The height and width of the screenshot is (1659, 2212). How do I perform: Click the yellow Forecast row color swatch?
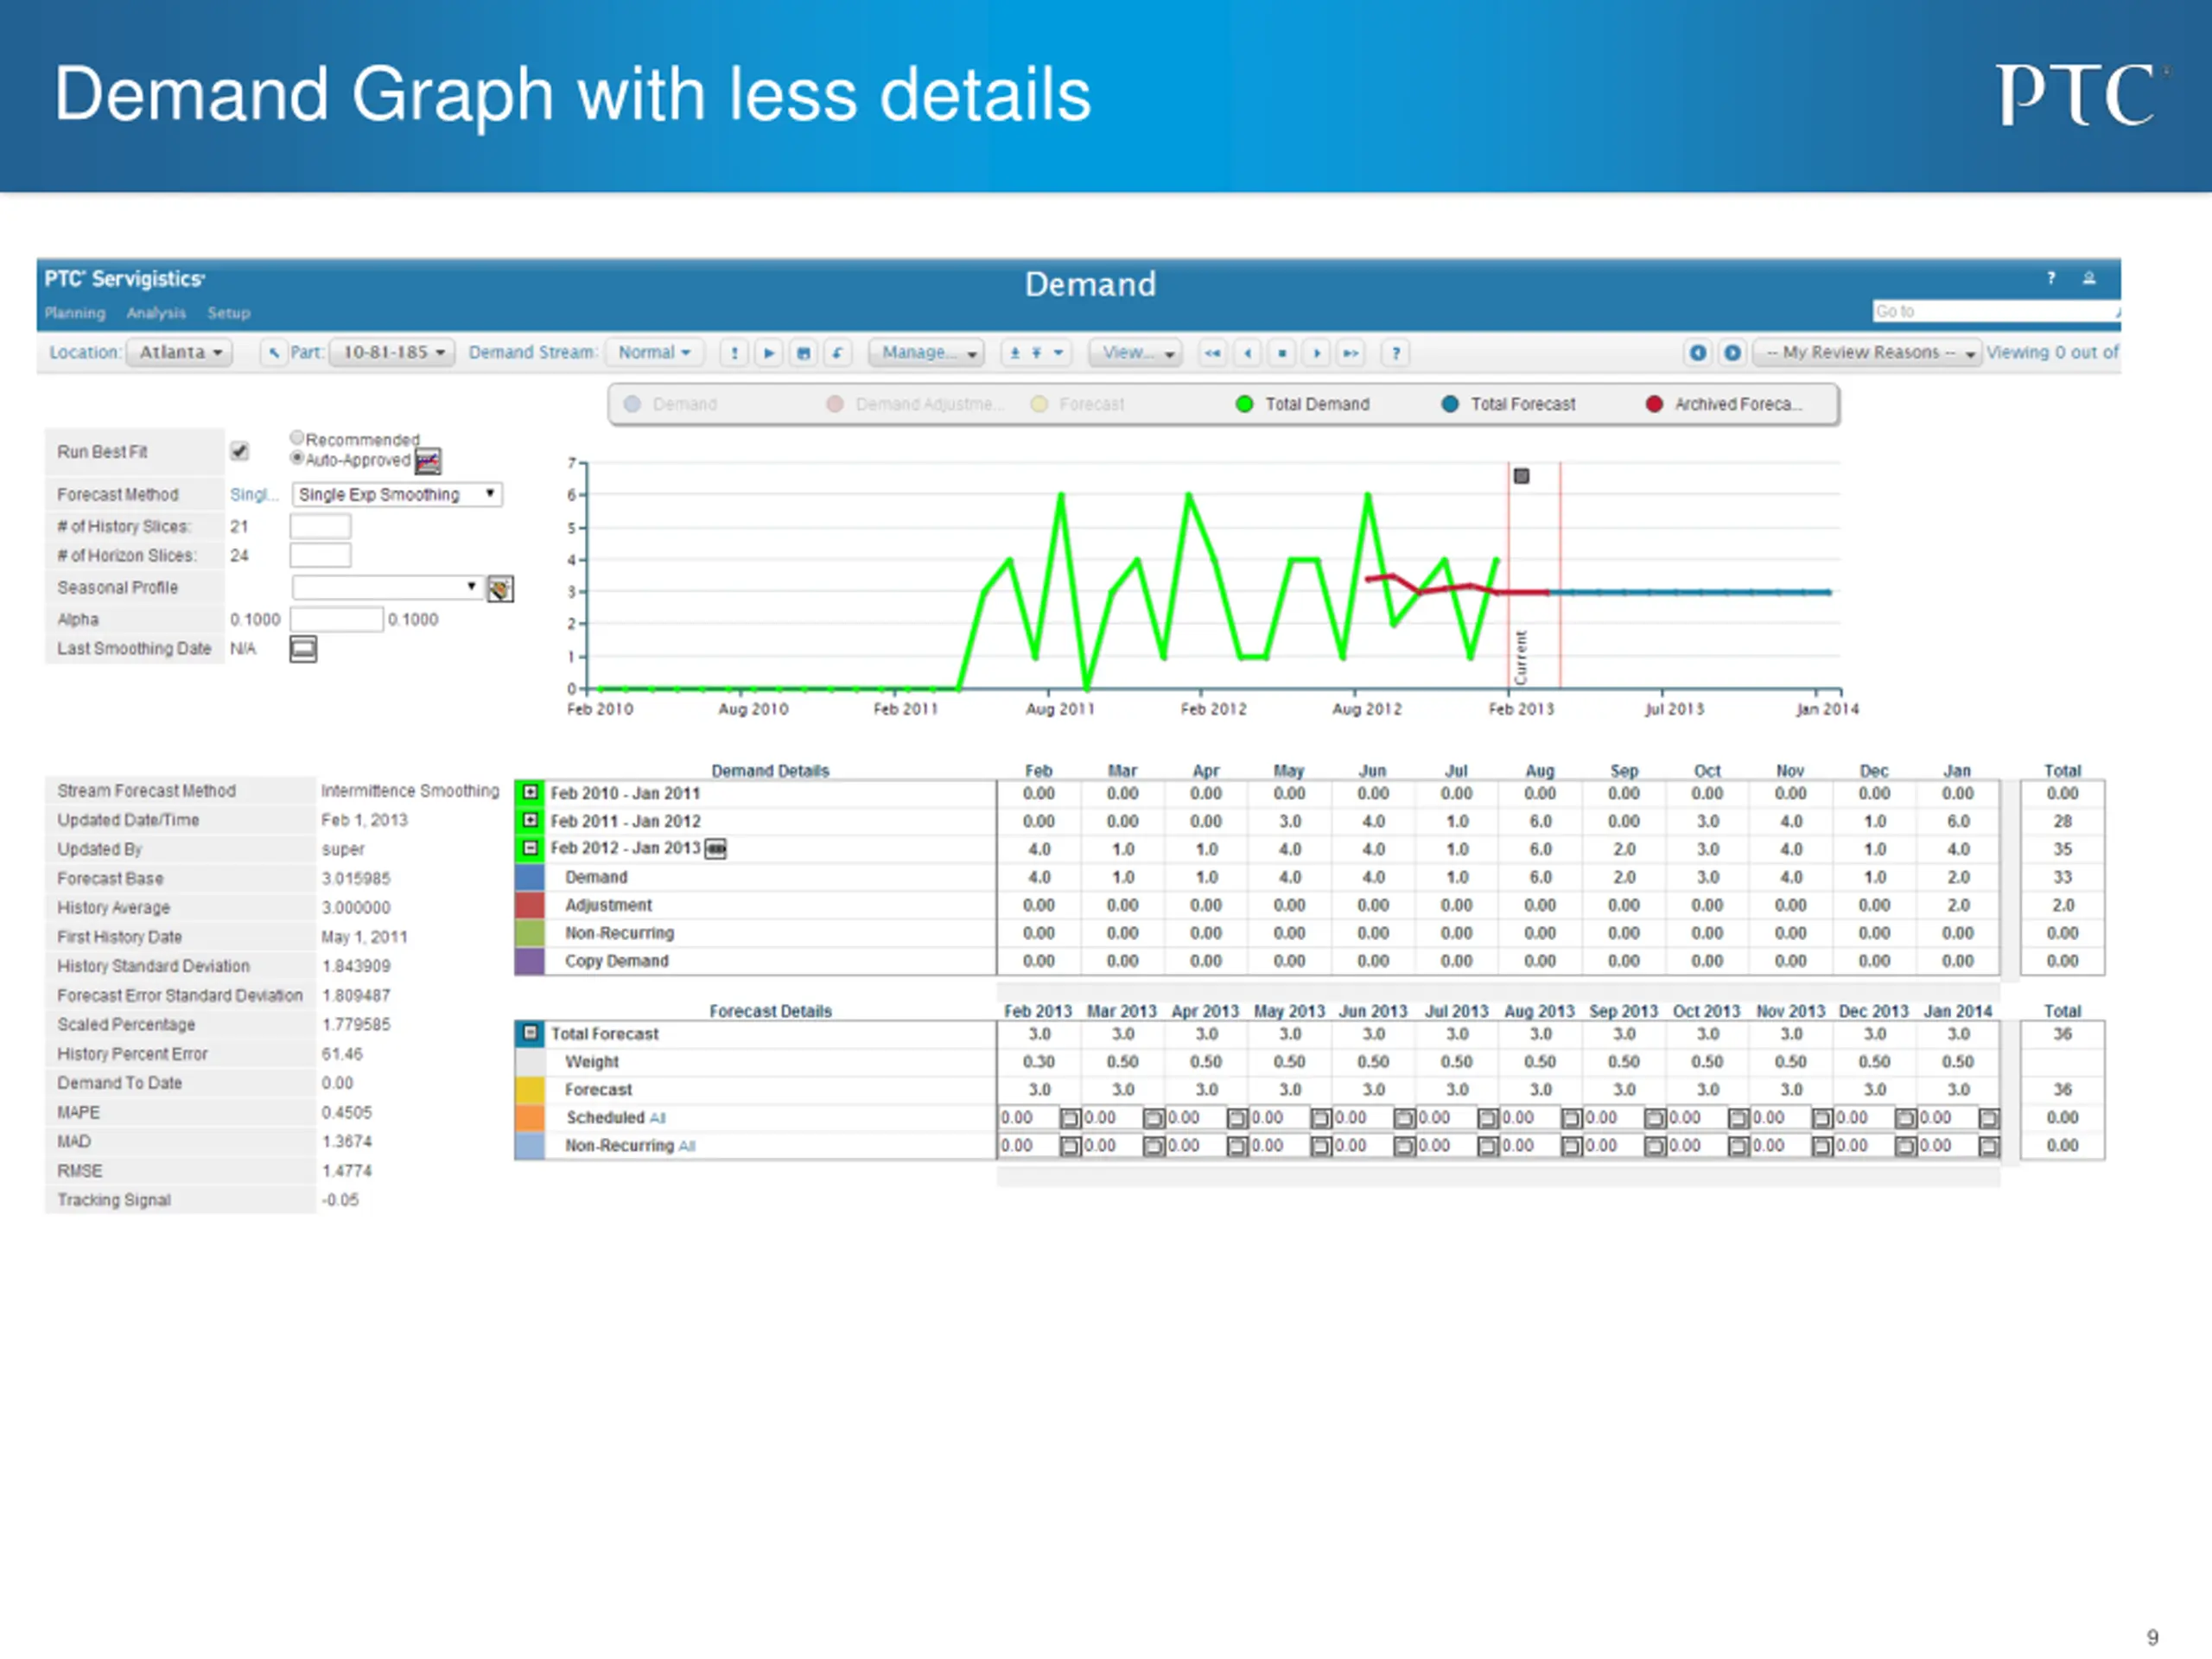coord(530,1090)
